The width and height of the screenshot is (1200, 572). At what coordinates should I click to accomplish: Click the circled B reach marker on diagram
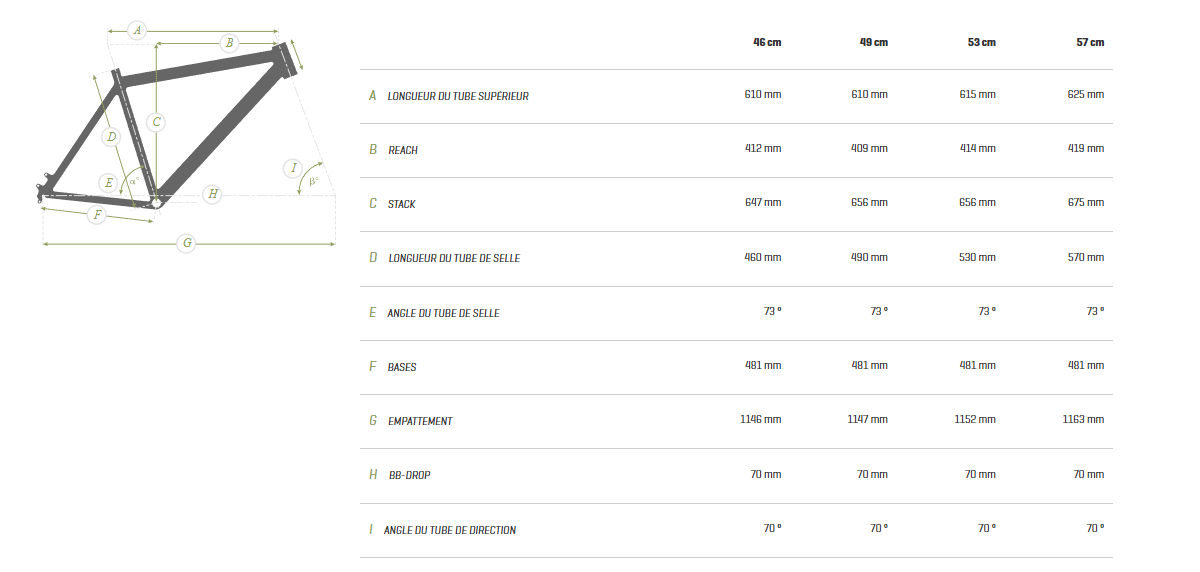click(229, 42)
